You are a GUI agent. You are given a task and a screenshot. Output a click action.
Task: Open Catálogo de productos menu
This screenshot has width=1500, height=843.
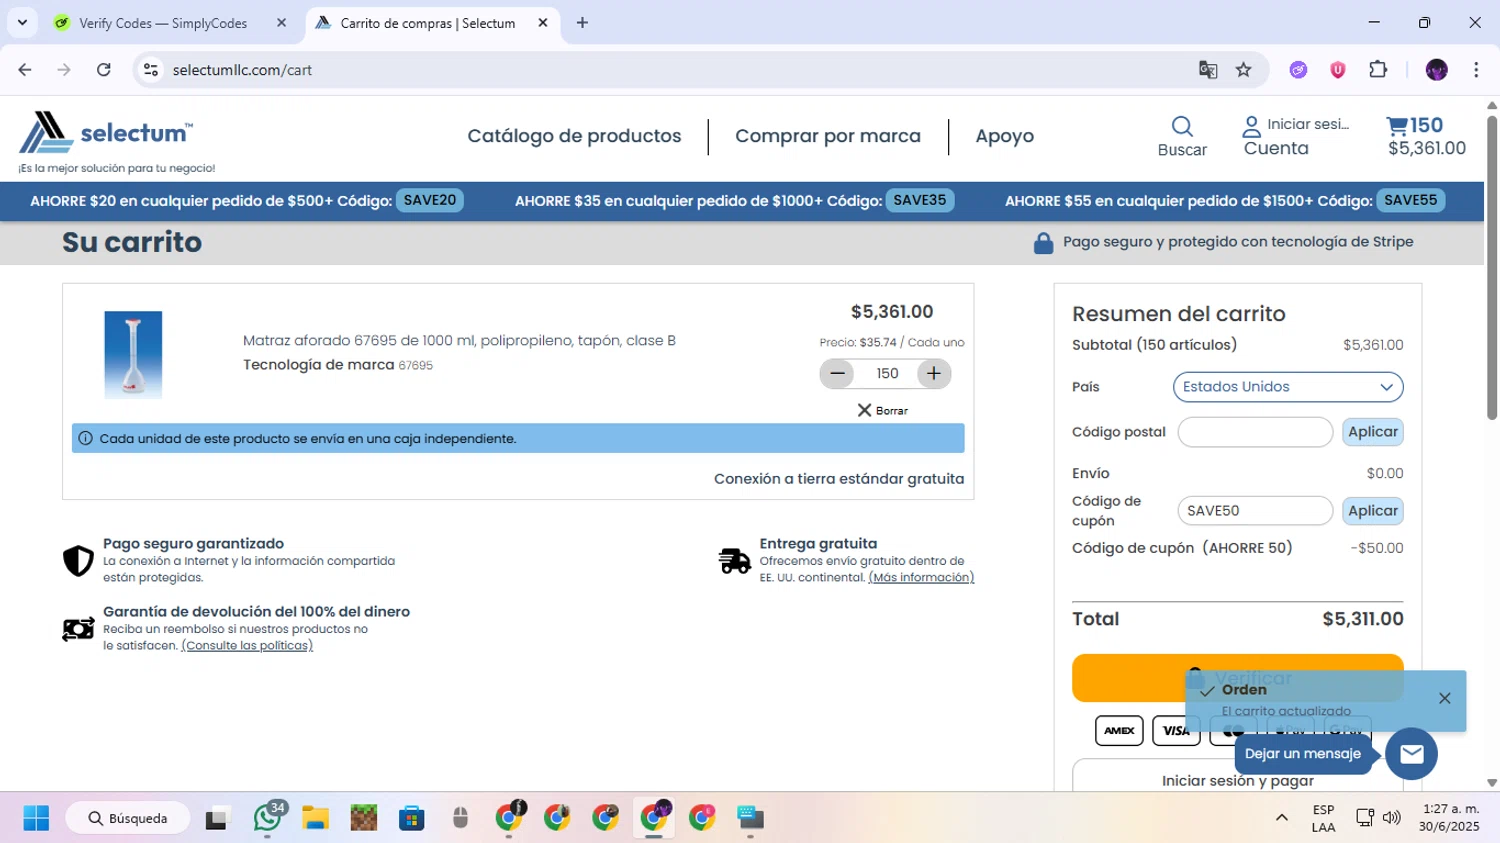click(x=574, y=136)
